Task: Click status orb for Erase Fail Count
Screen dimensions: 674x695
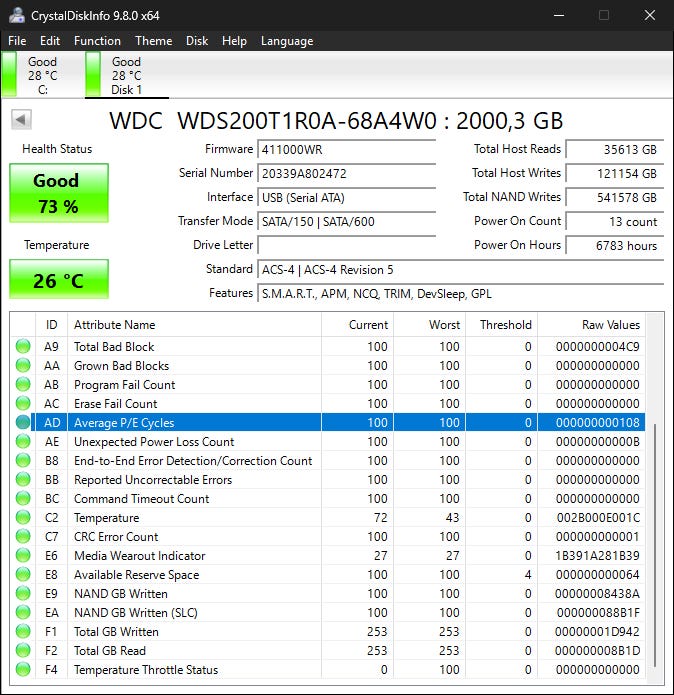Action: [x=23, y=403]
